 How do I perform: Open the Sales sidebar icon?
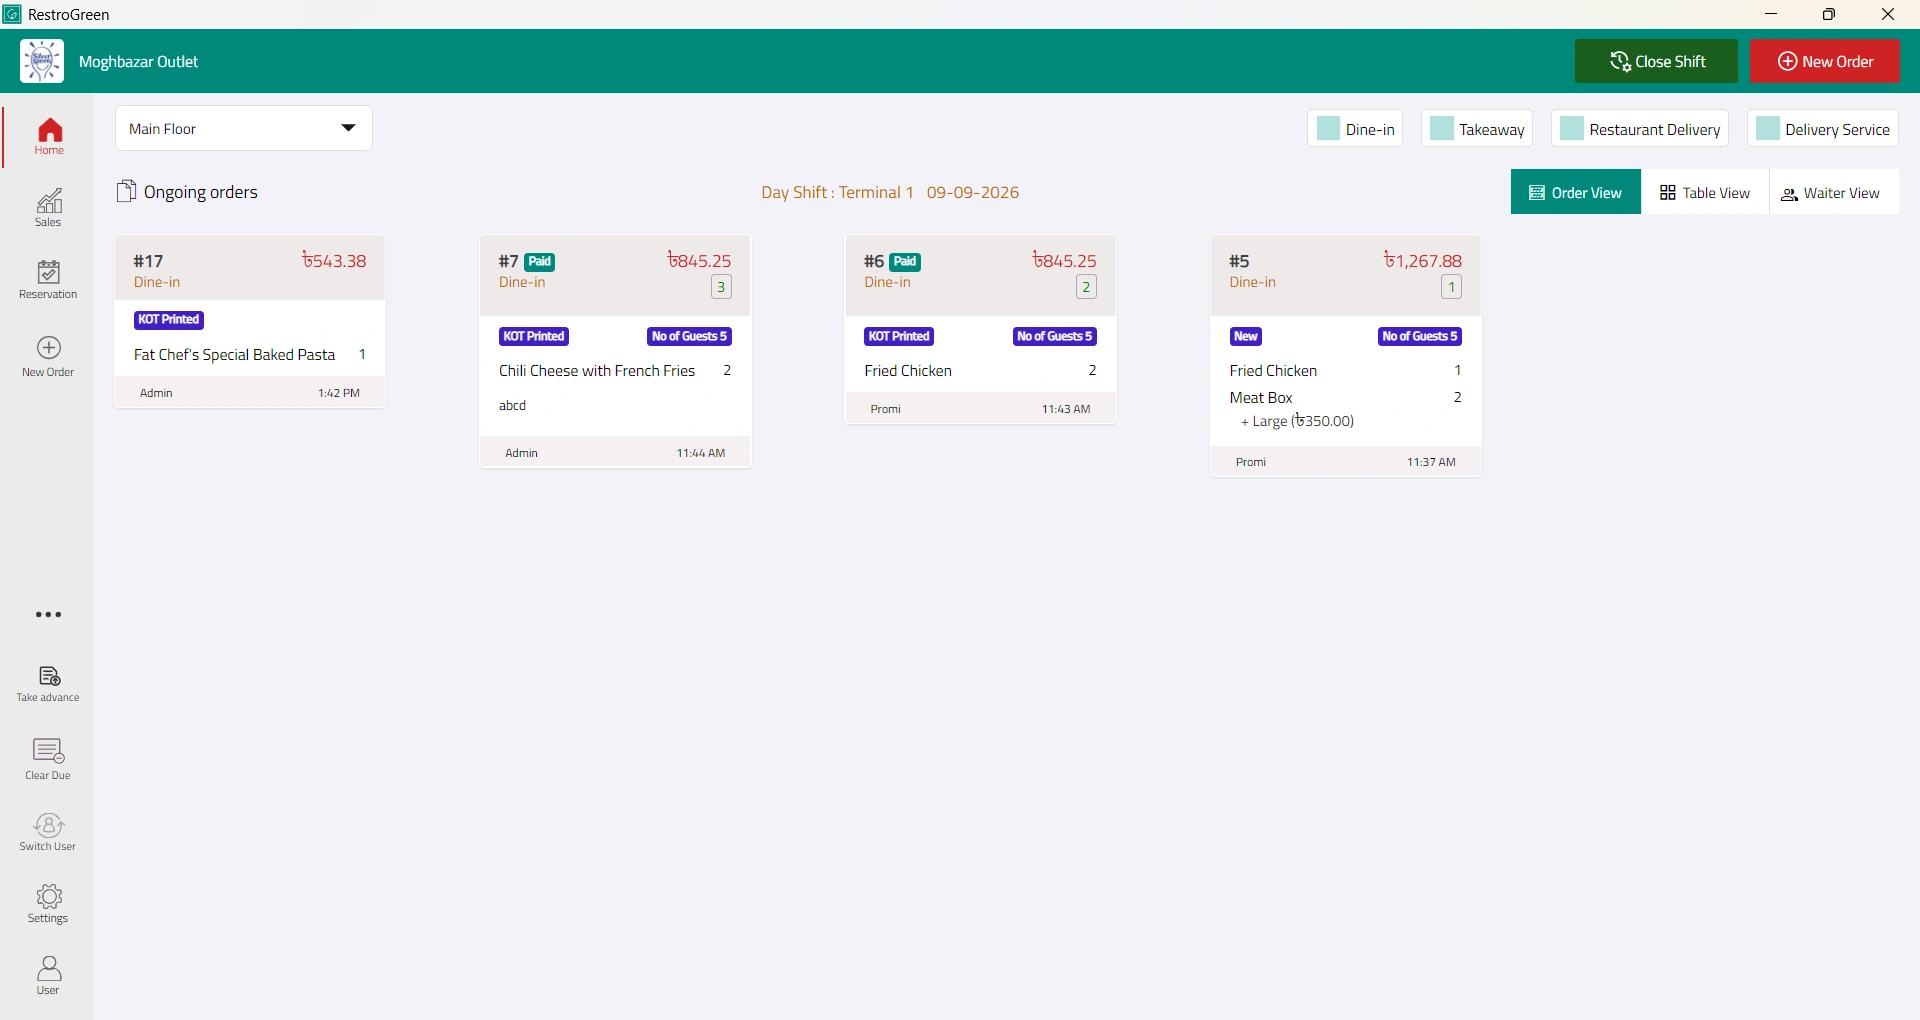(48, 208)
